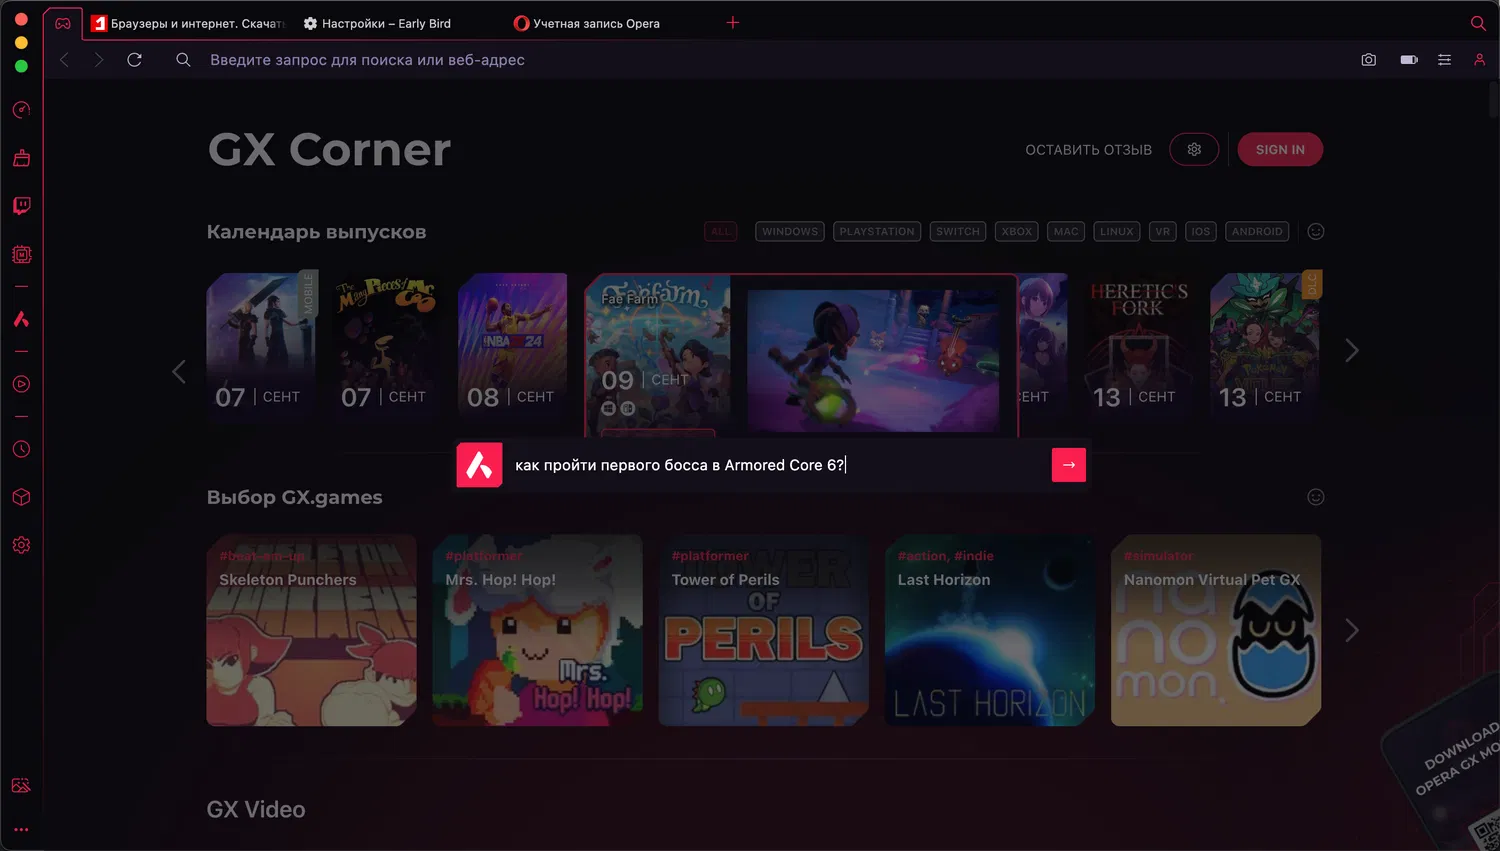
Task: Click the smiley icon beside release calendar filters
Action: [x=1316, y=231]
